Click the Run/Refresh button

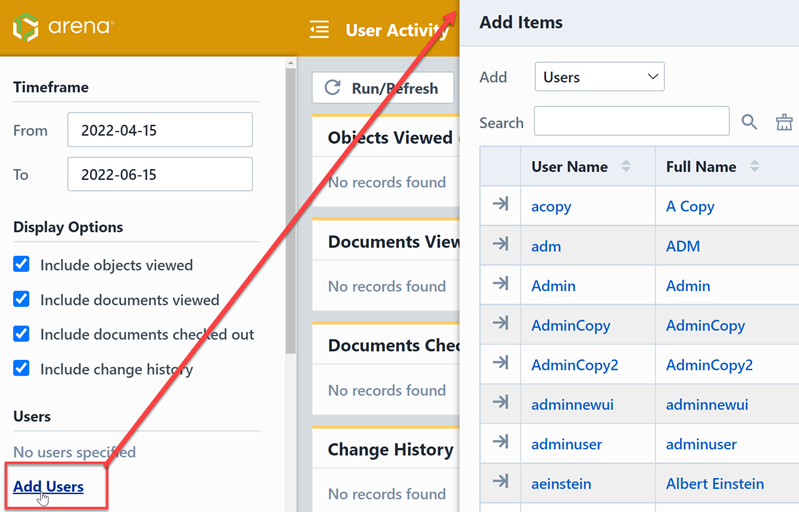click(x=383, y=88)
